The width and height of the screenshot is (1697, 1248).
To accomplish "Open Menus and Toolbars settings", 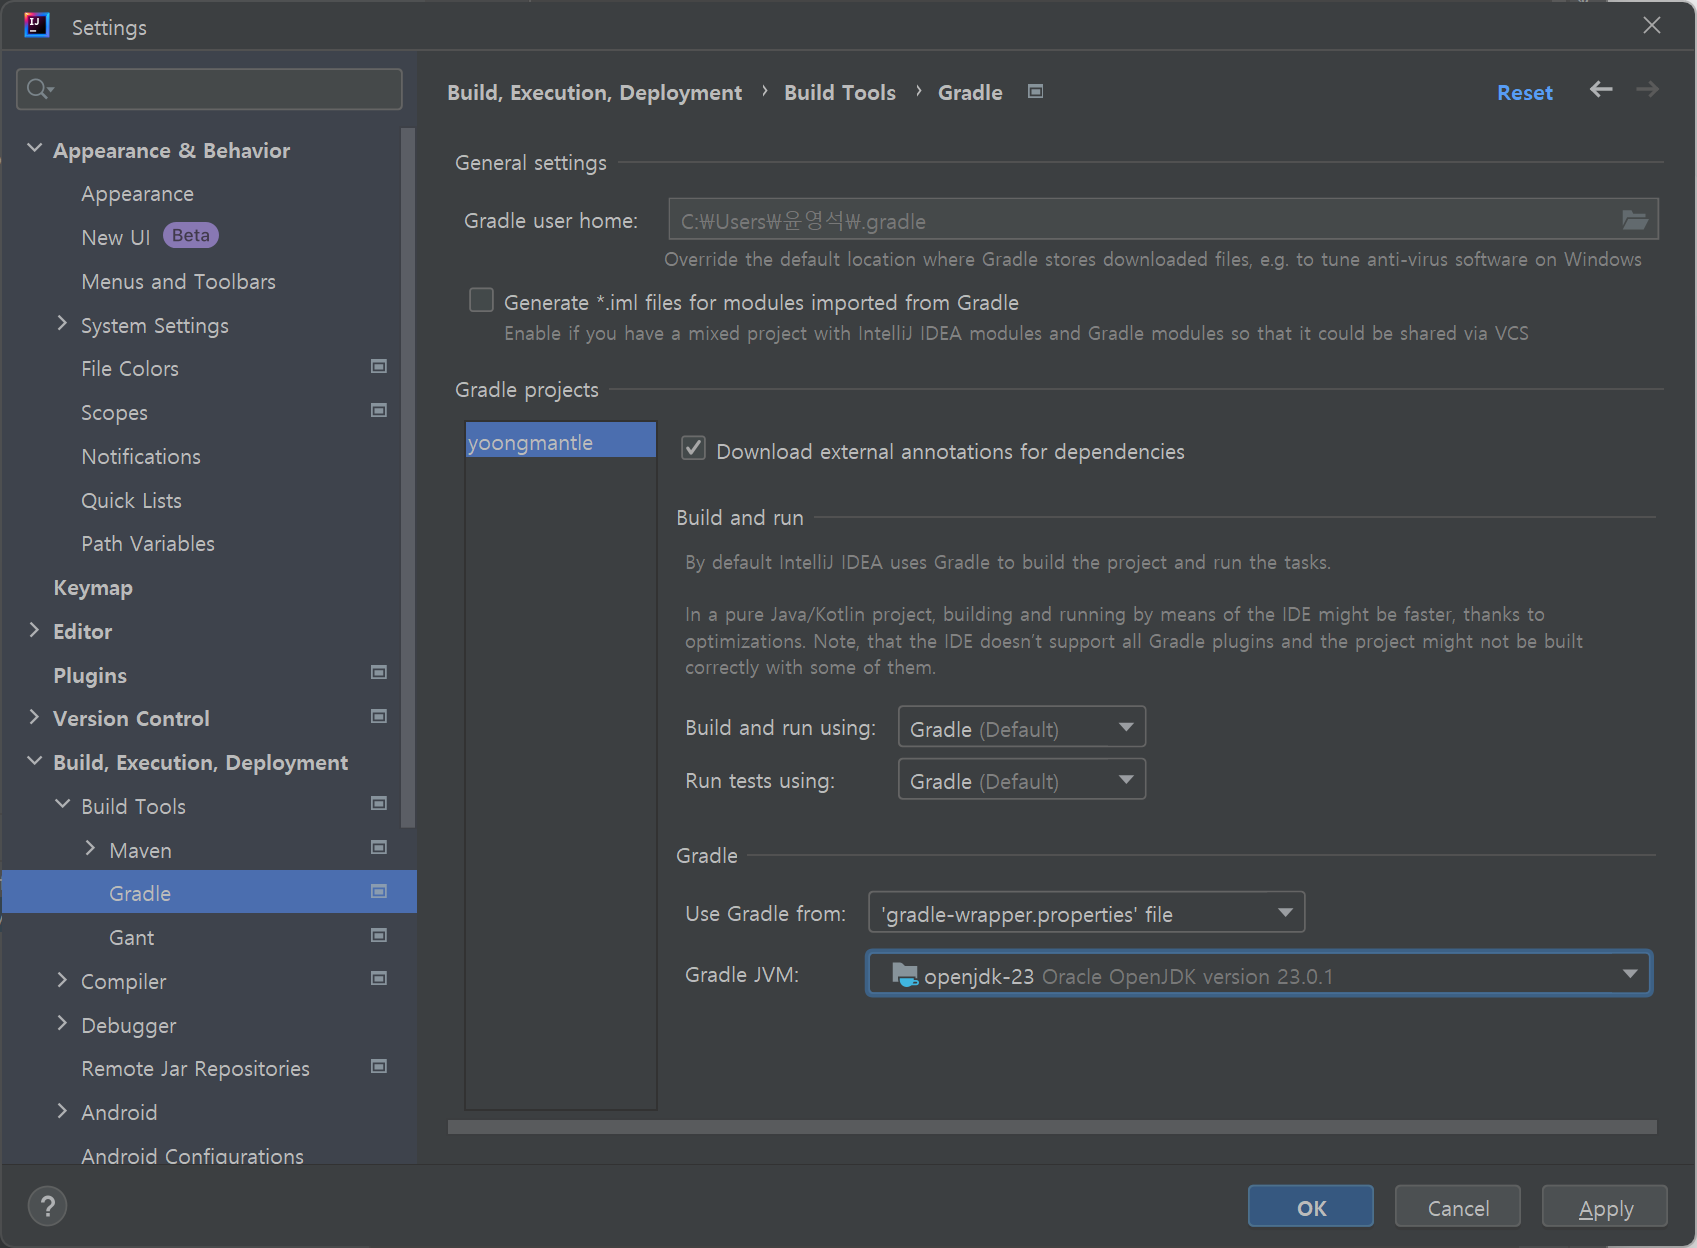I will coord(179,282).
